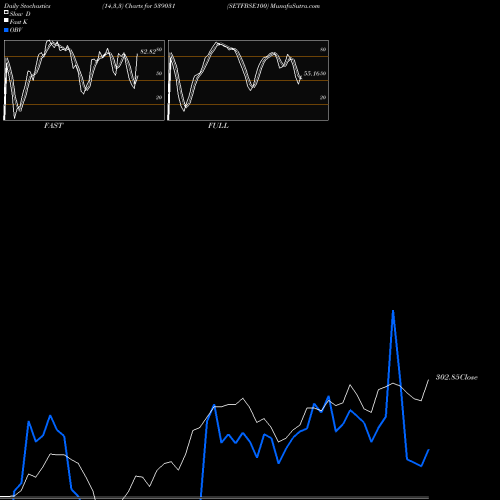
Task: Open the FULL stochastic chart panel
Action: coord(248,80)
